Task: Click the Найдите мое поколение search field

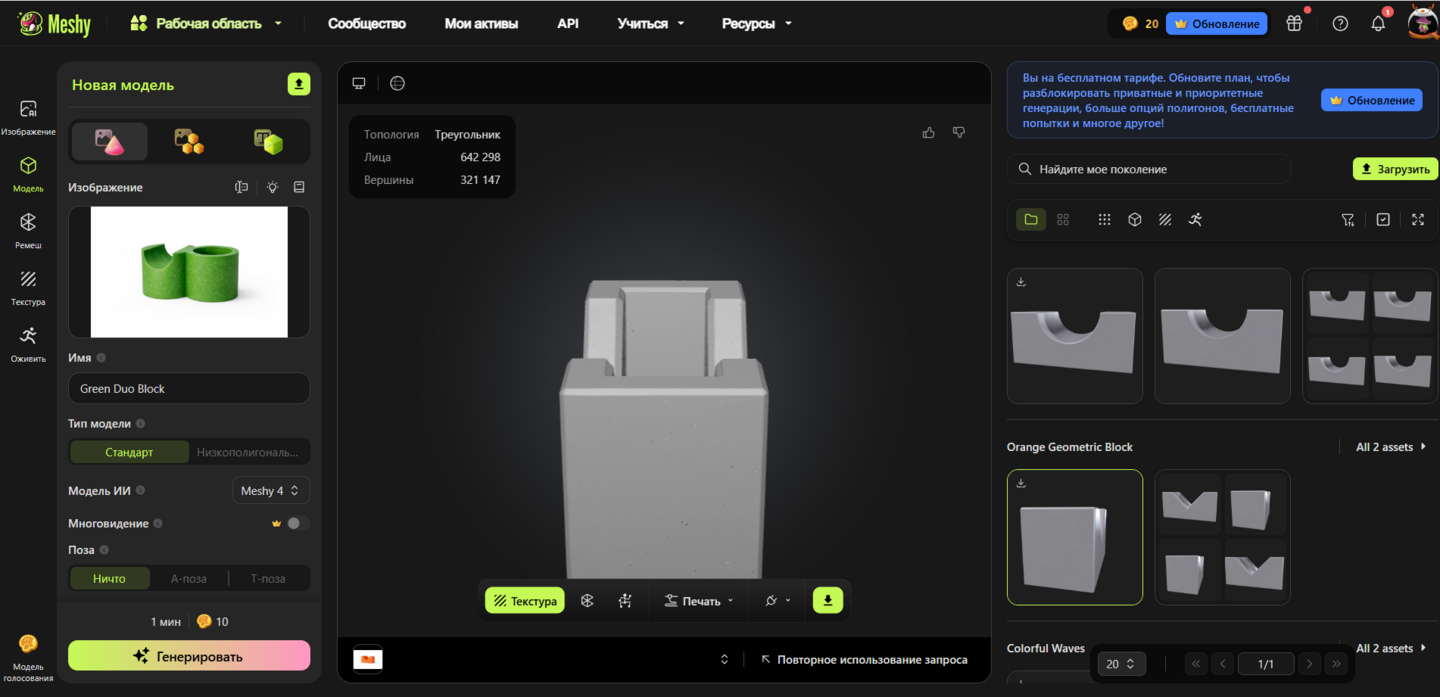Action: point(1150,169)
